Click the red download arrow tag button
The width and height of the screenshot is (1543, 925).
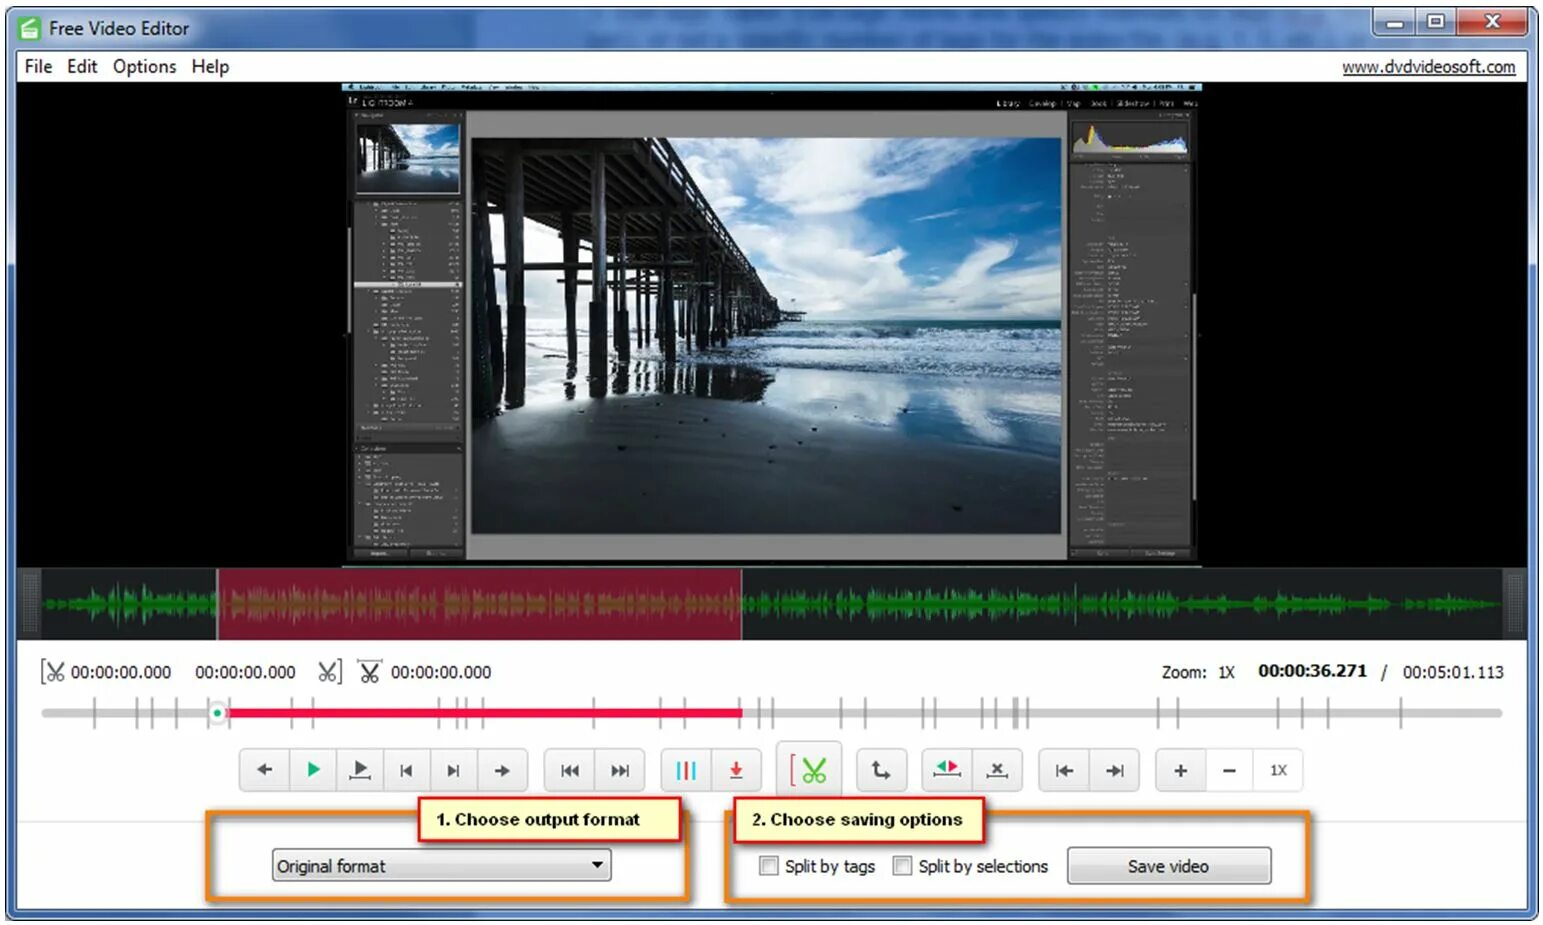click(736, 770)
